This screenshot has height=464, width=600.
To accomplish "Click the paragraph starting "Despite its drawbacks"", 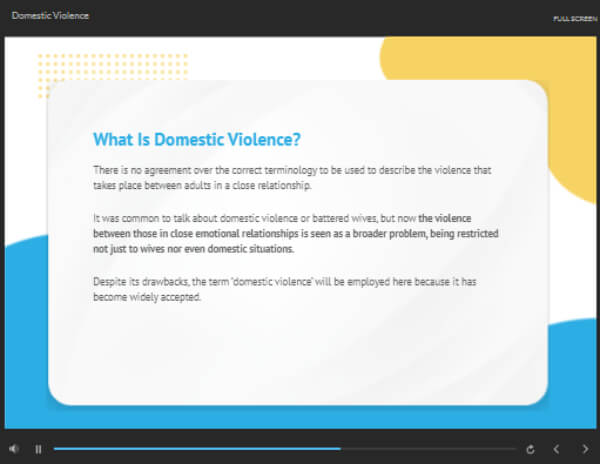I will (290, 290).
